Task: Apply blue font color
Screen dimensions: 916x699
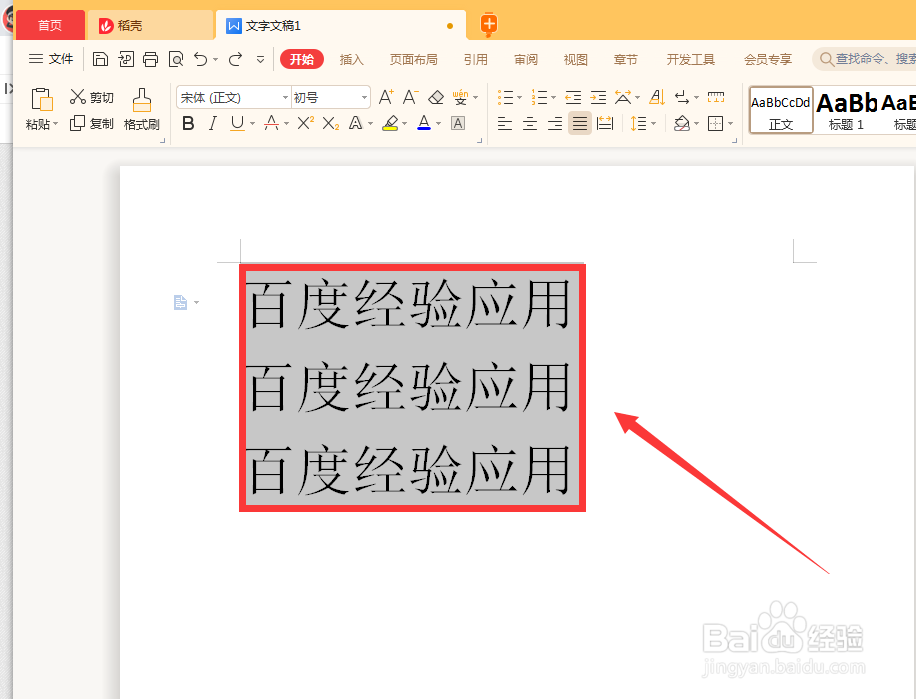Action: click(x=424, y=123)
